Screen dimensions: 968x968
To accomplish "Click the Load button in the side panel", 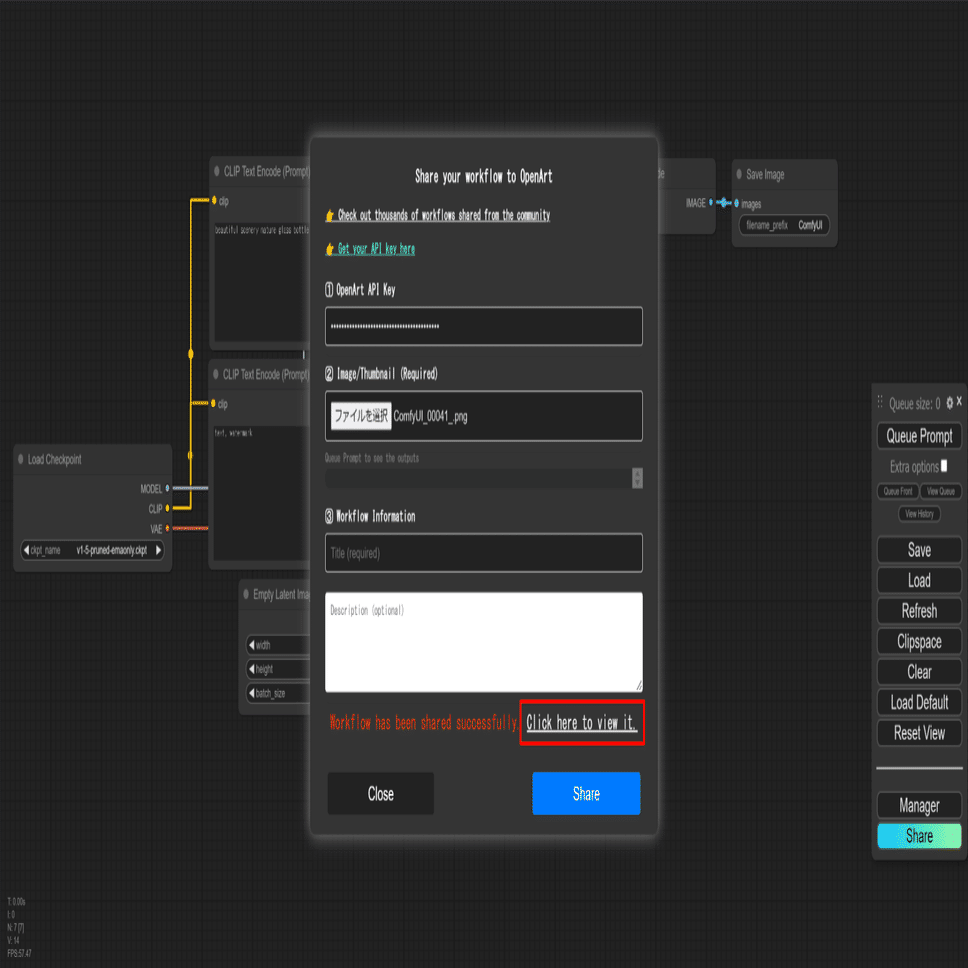I will point(919,580).
